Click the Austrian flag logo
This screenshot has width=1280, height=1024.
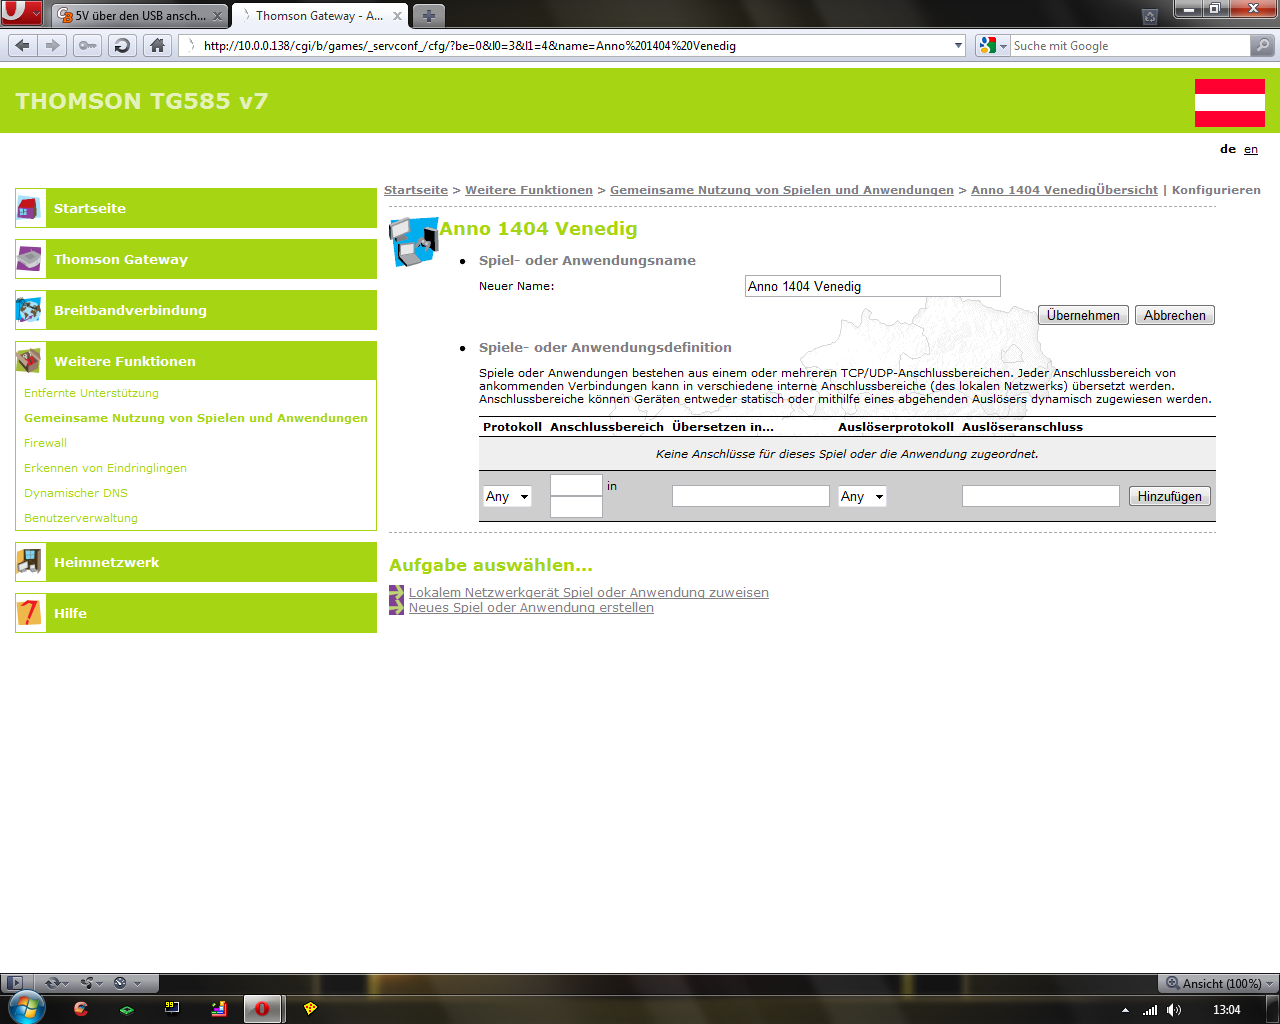(x=1229, y=103)
